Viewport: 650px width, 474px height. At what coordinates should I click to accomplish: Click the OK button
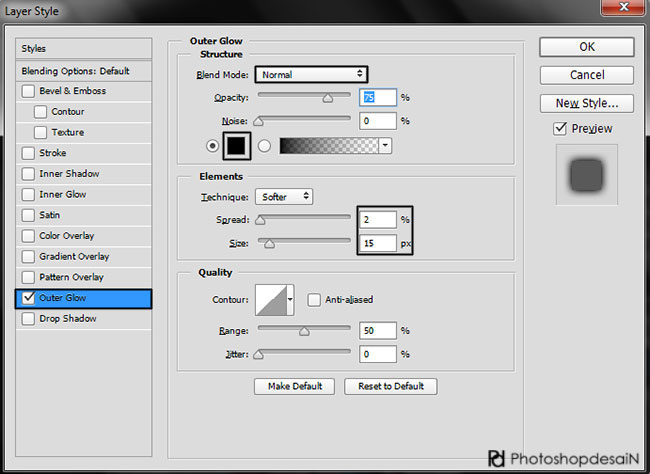(x=586, y=47)
